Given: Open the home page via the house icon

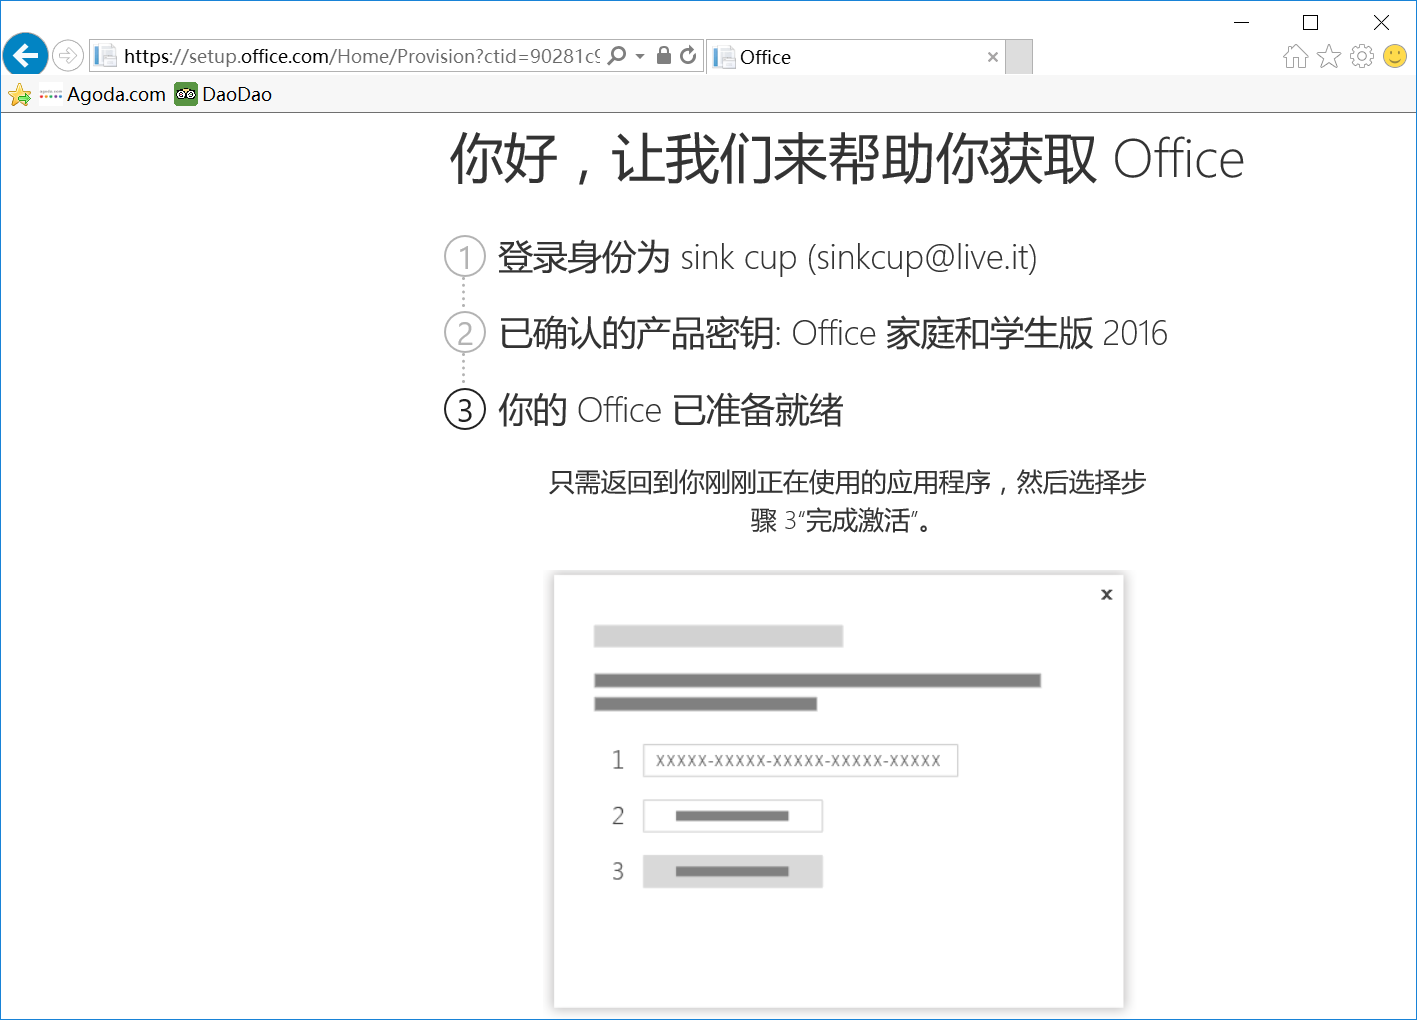Looking at the screenshot, I should click(x=1295, y=56).
